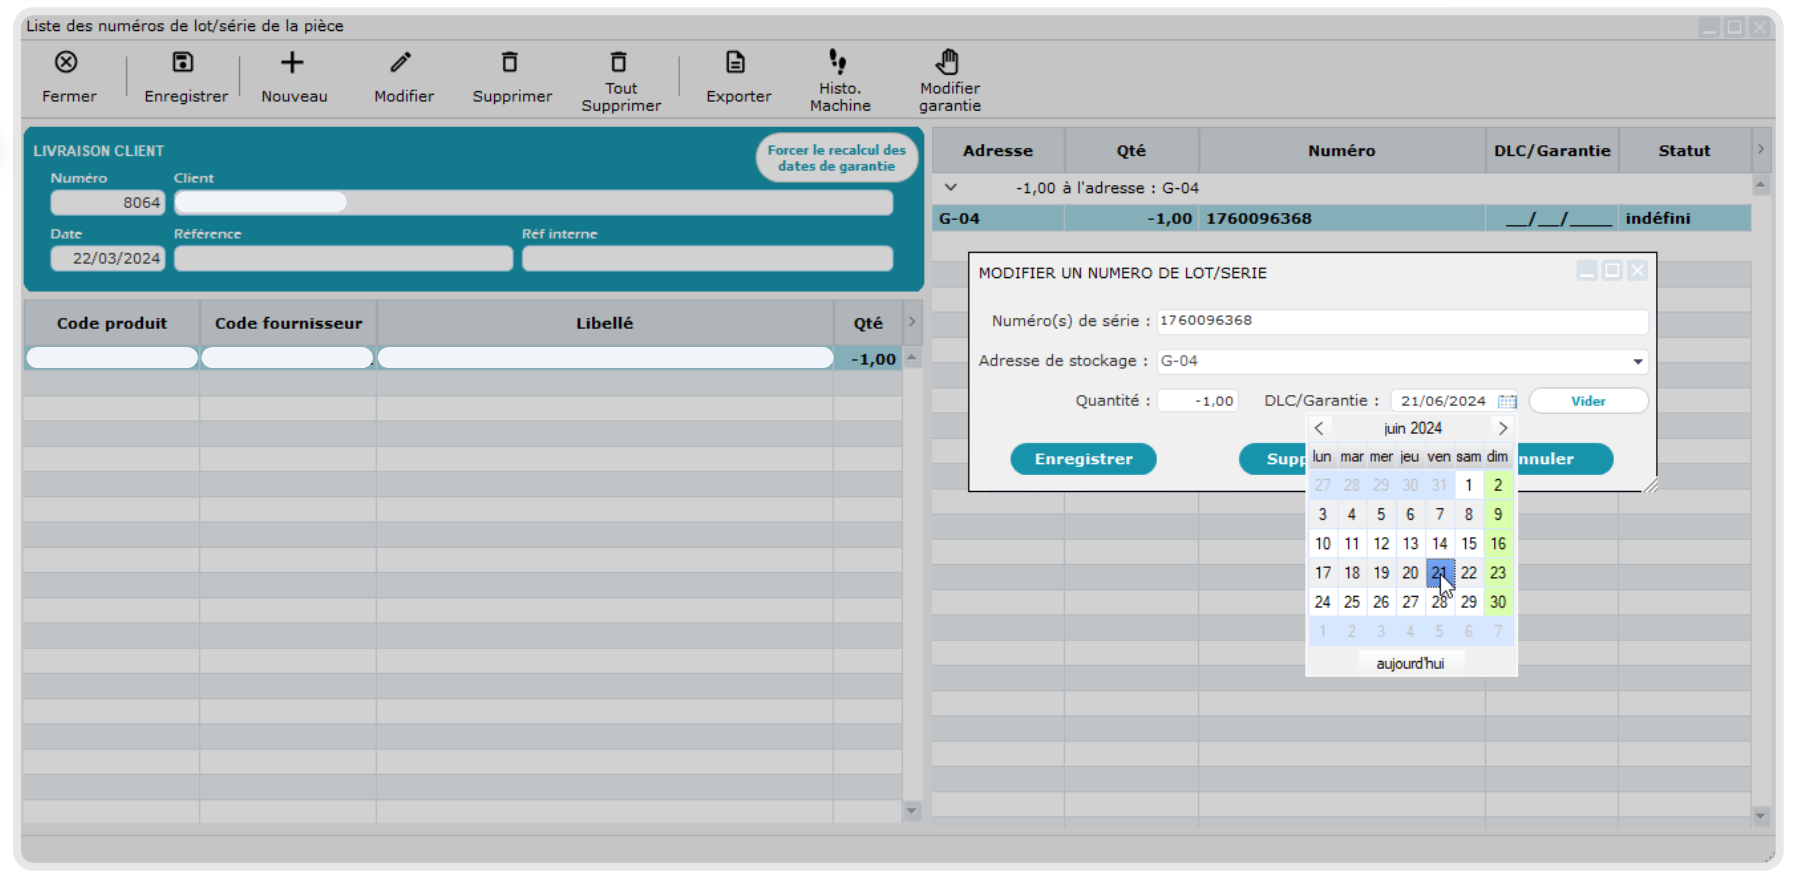Viewport: 1793px width, 875px height.
Task: Click the Fermer close icon in toolbar
Action: click(66, 62)
